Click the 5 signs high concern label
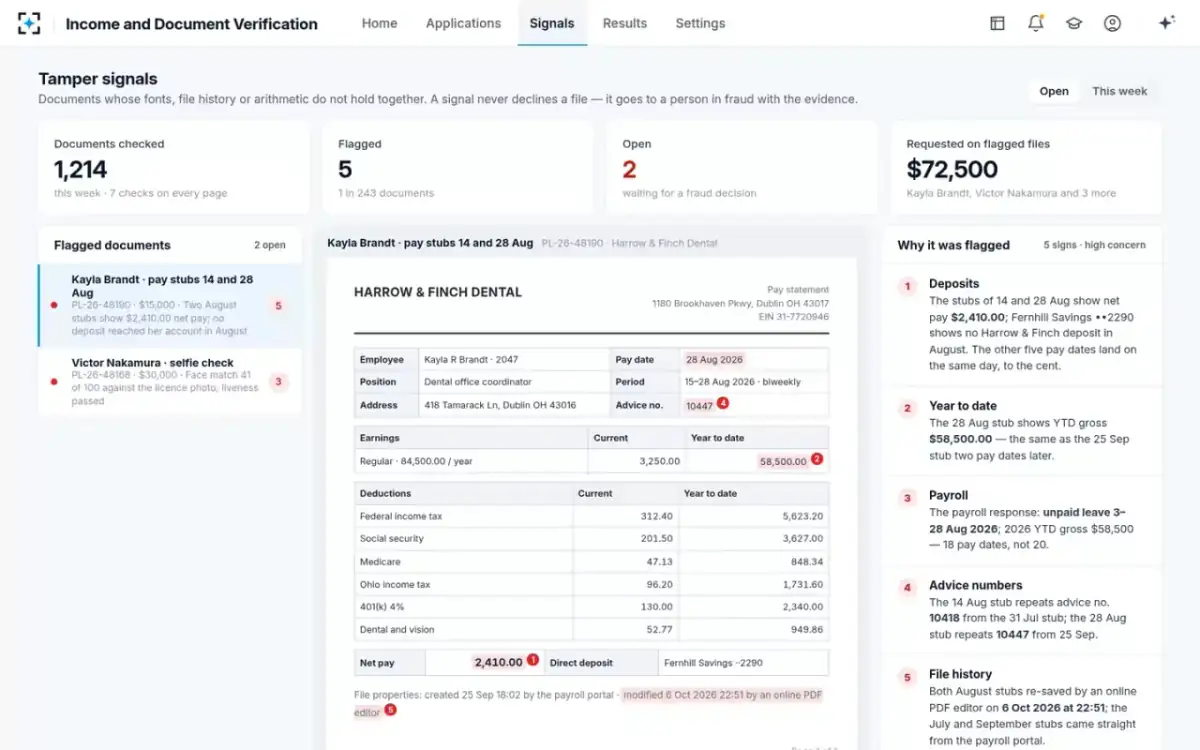 click(1095, 245)
